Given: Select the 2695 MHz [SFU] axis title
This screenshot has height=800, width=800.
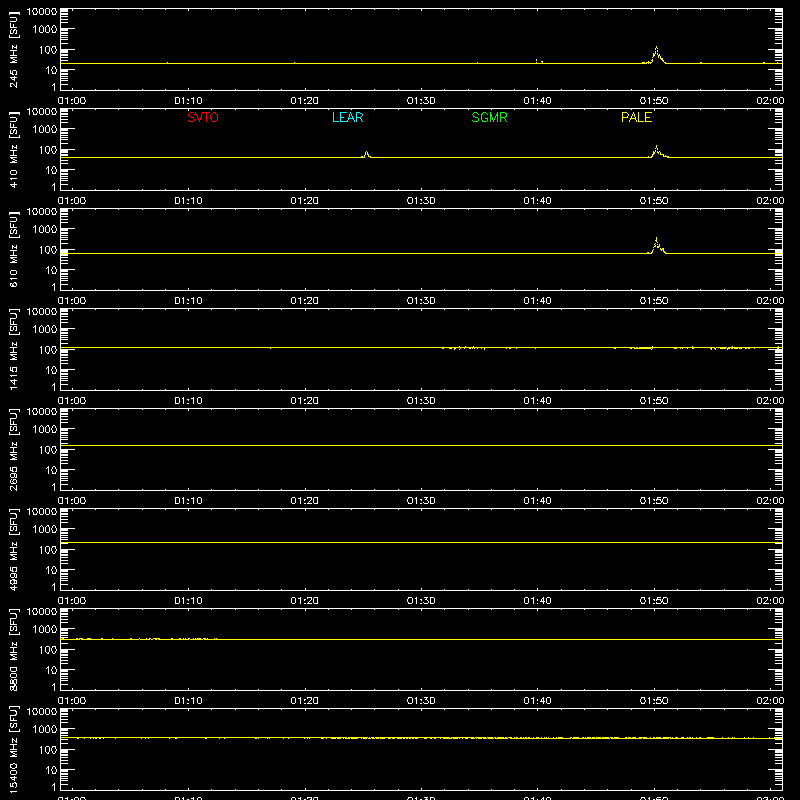Looking at the screenshot, I should point(14,449).
